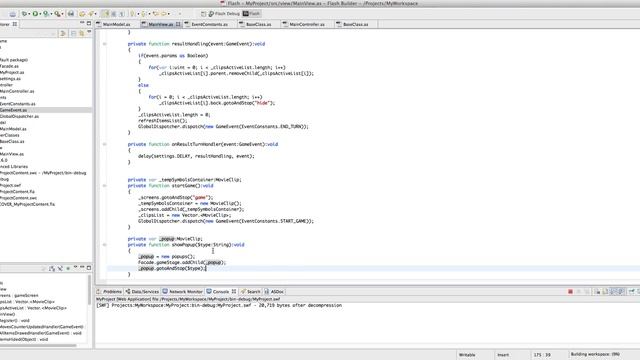Click the Building workspace progress status

tap(595, 354)
